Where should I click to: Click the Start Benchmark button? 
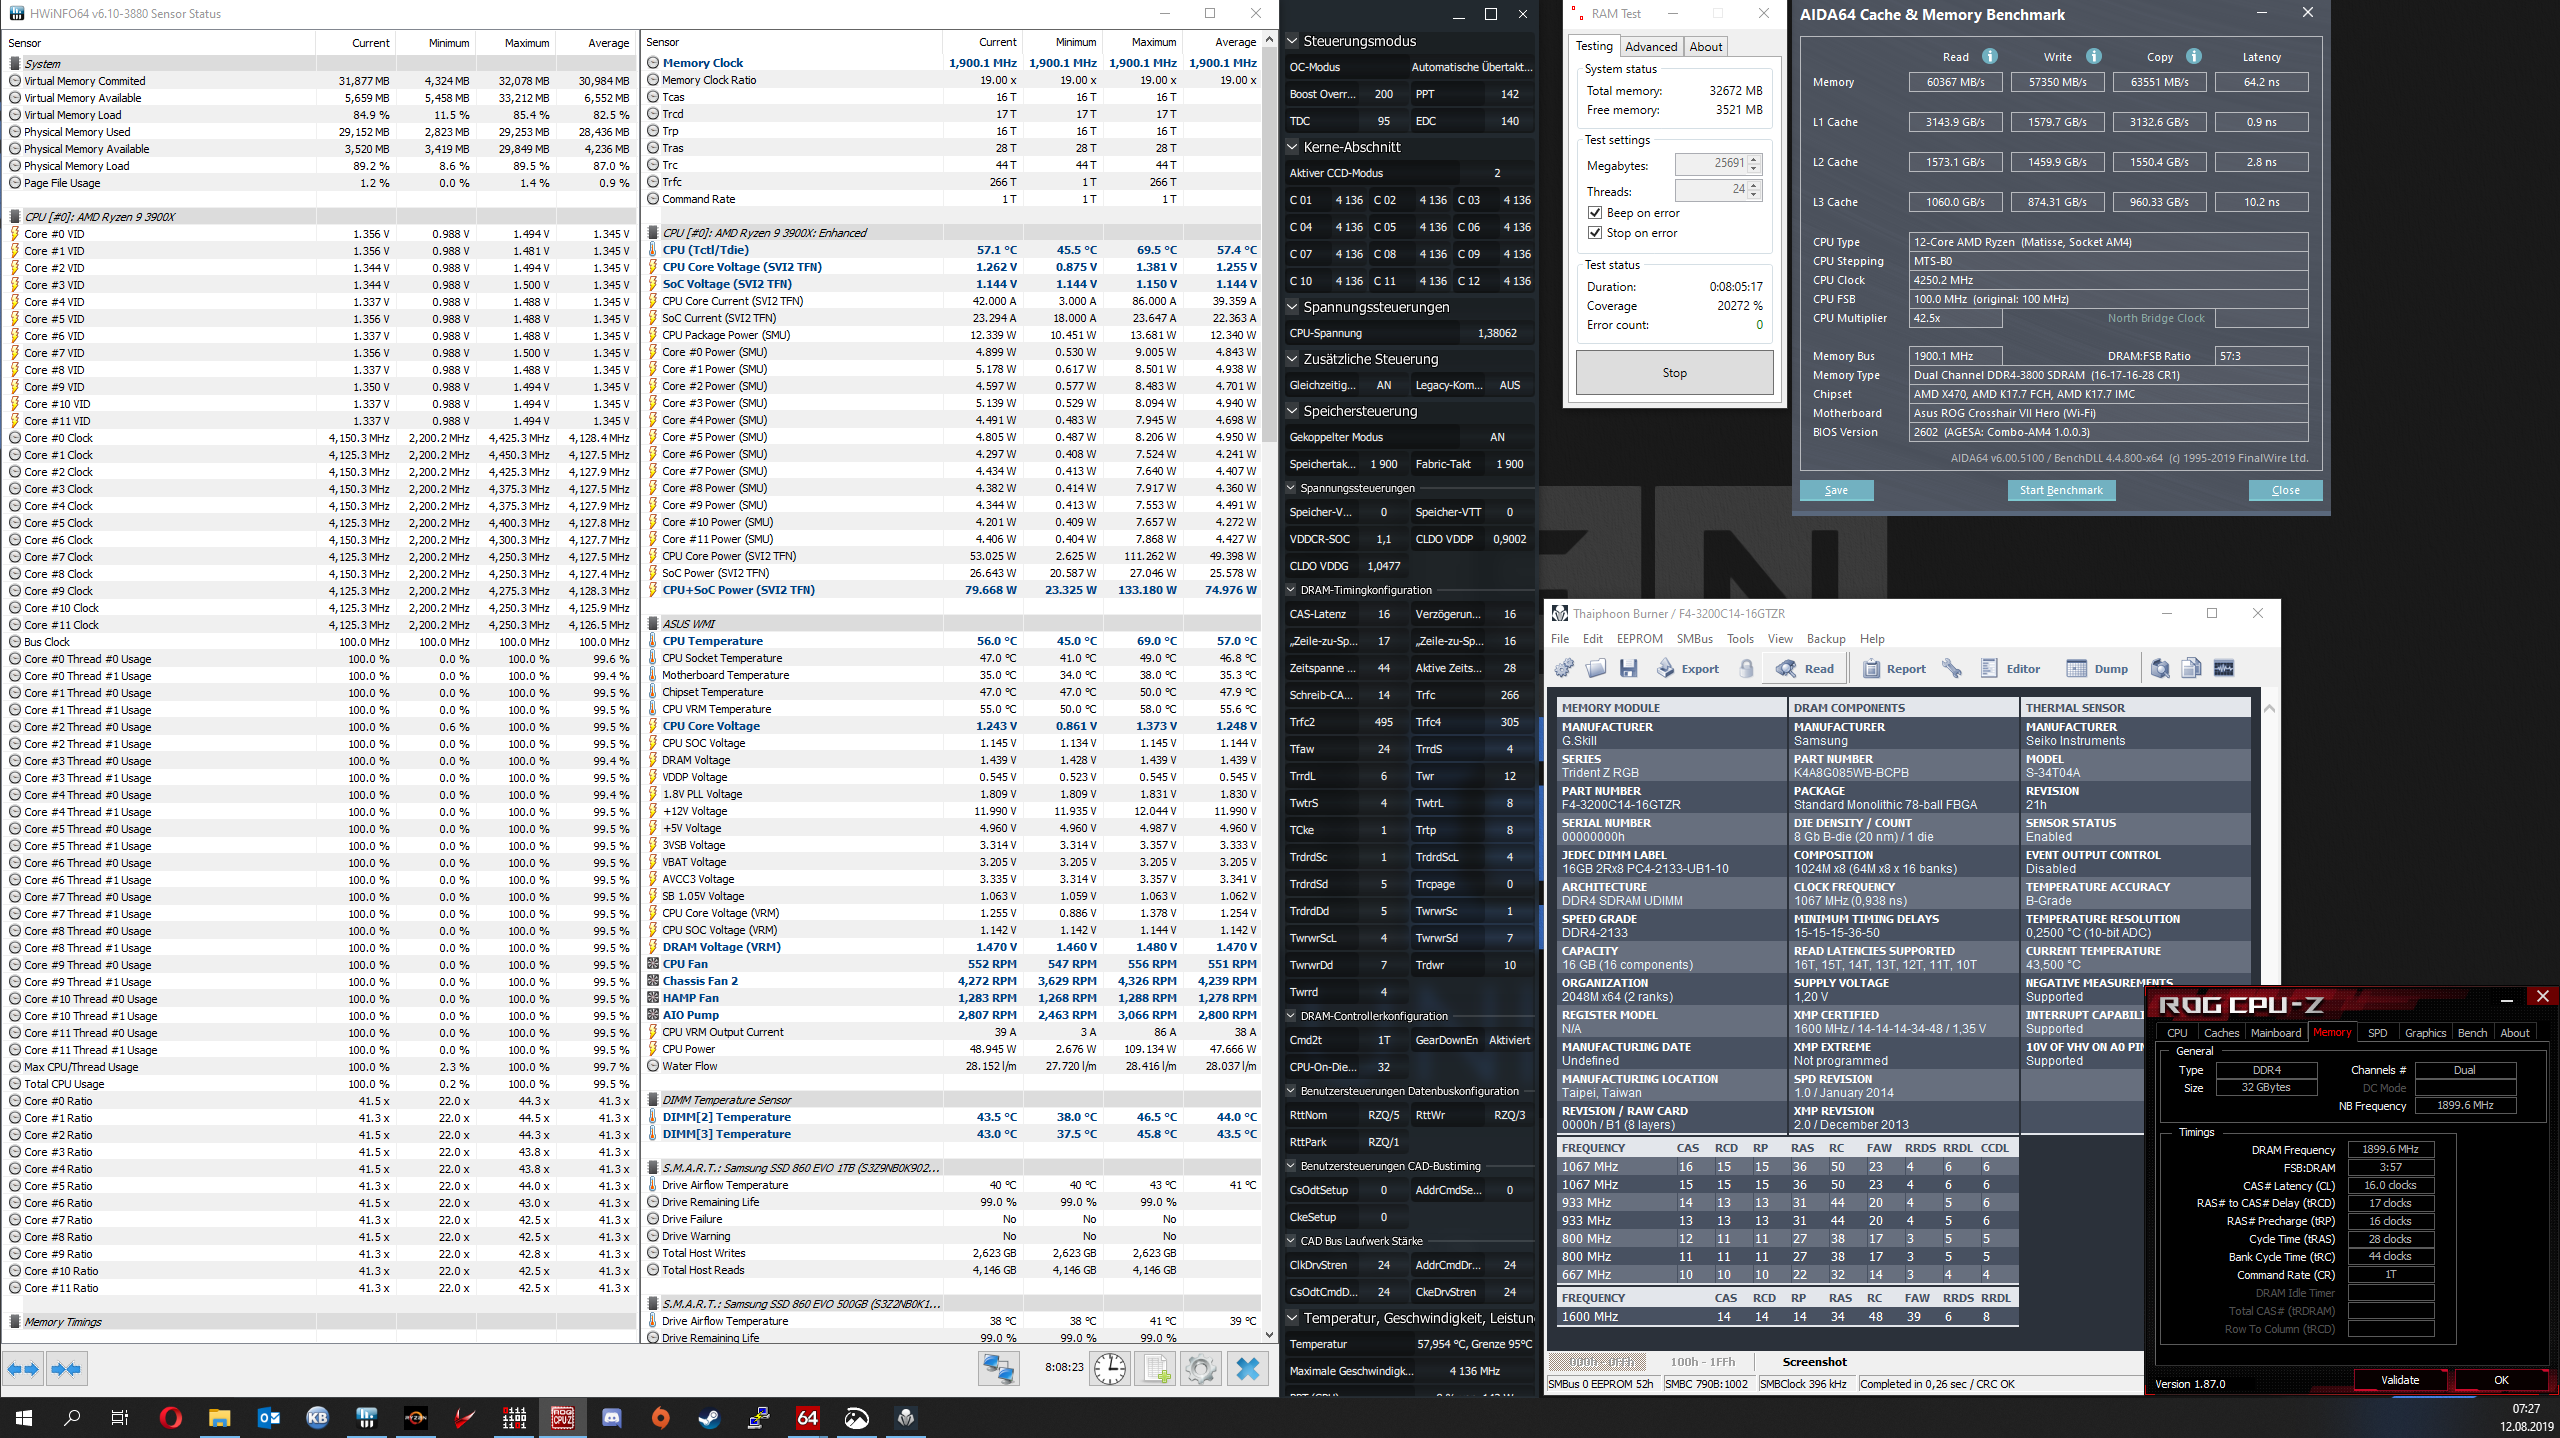tap(2061, 490)
